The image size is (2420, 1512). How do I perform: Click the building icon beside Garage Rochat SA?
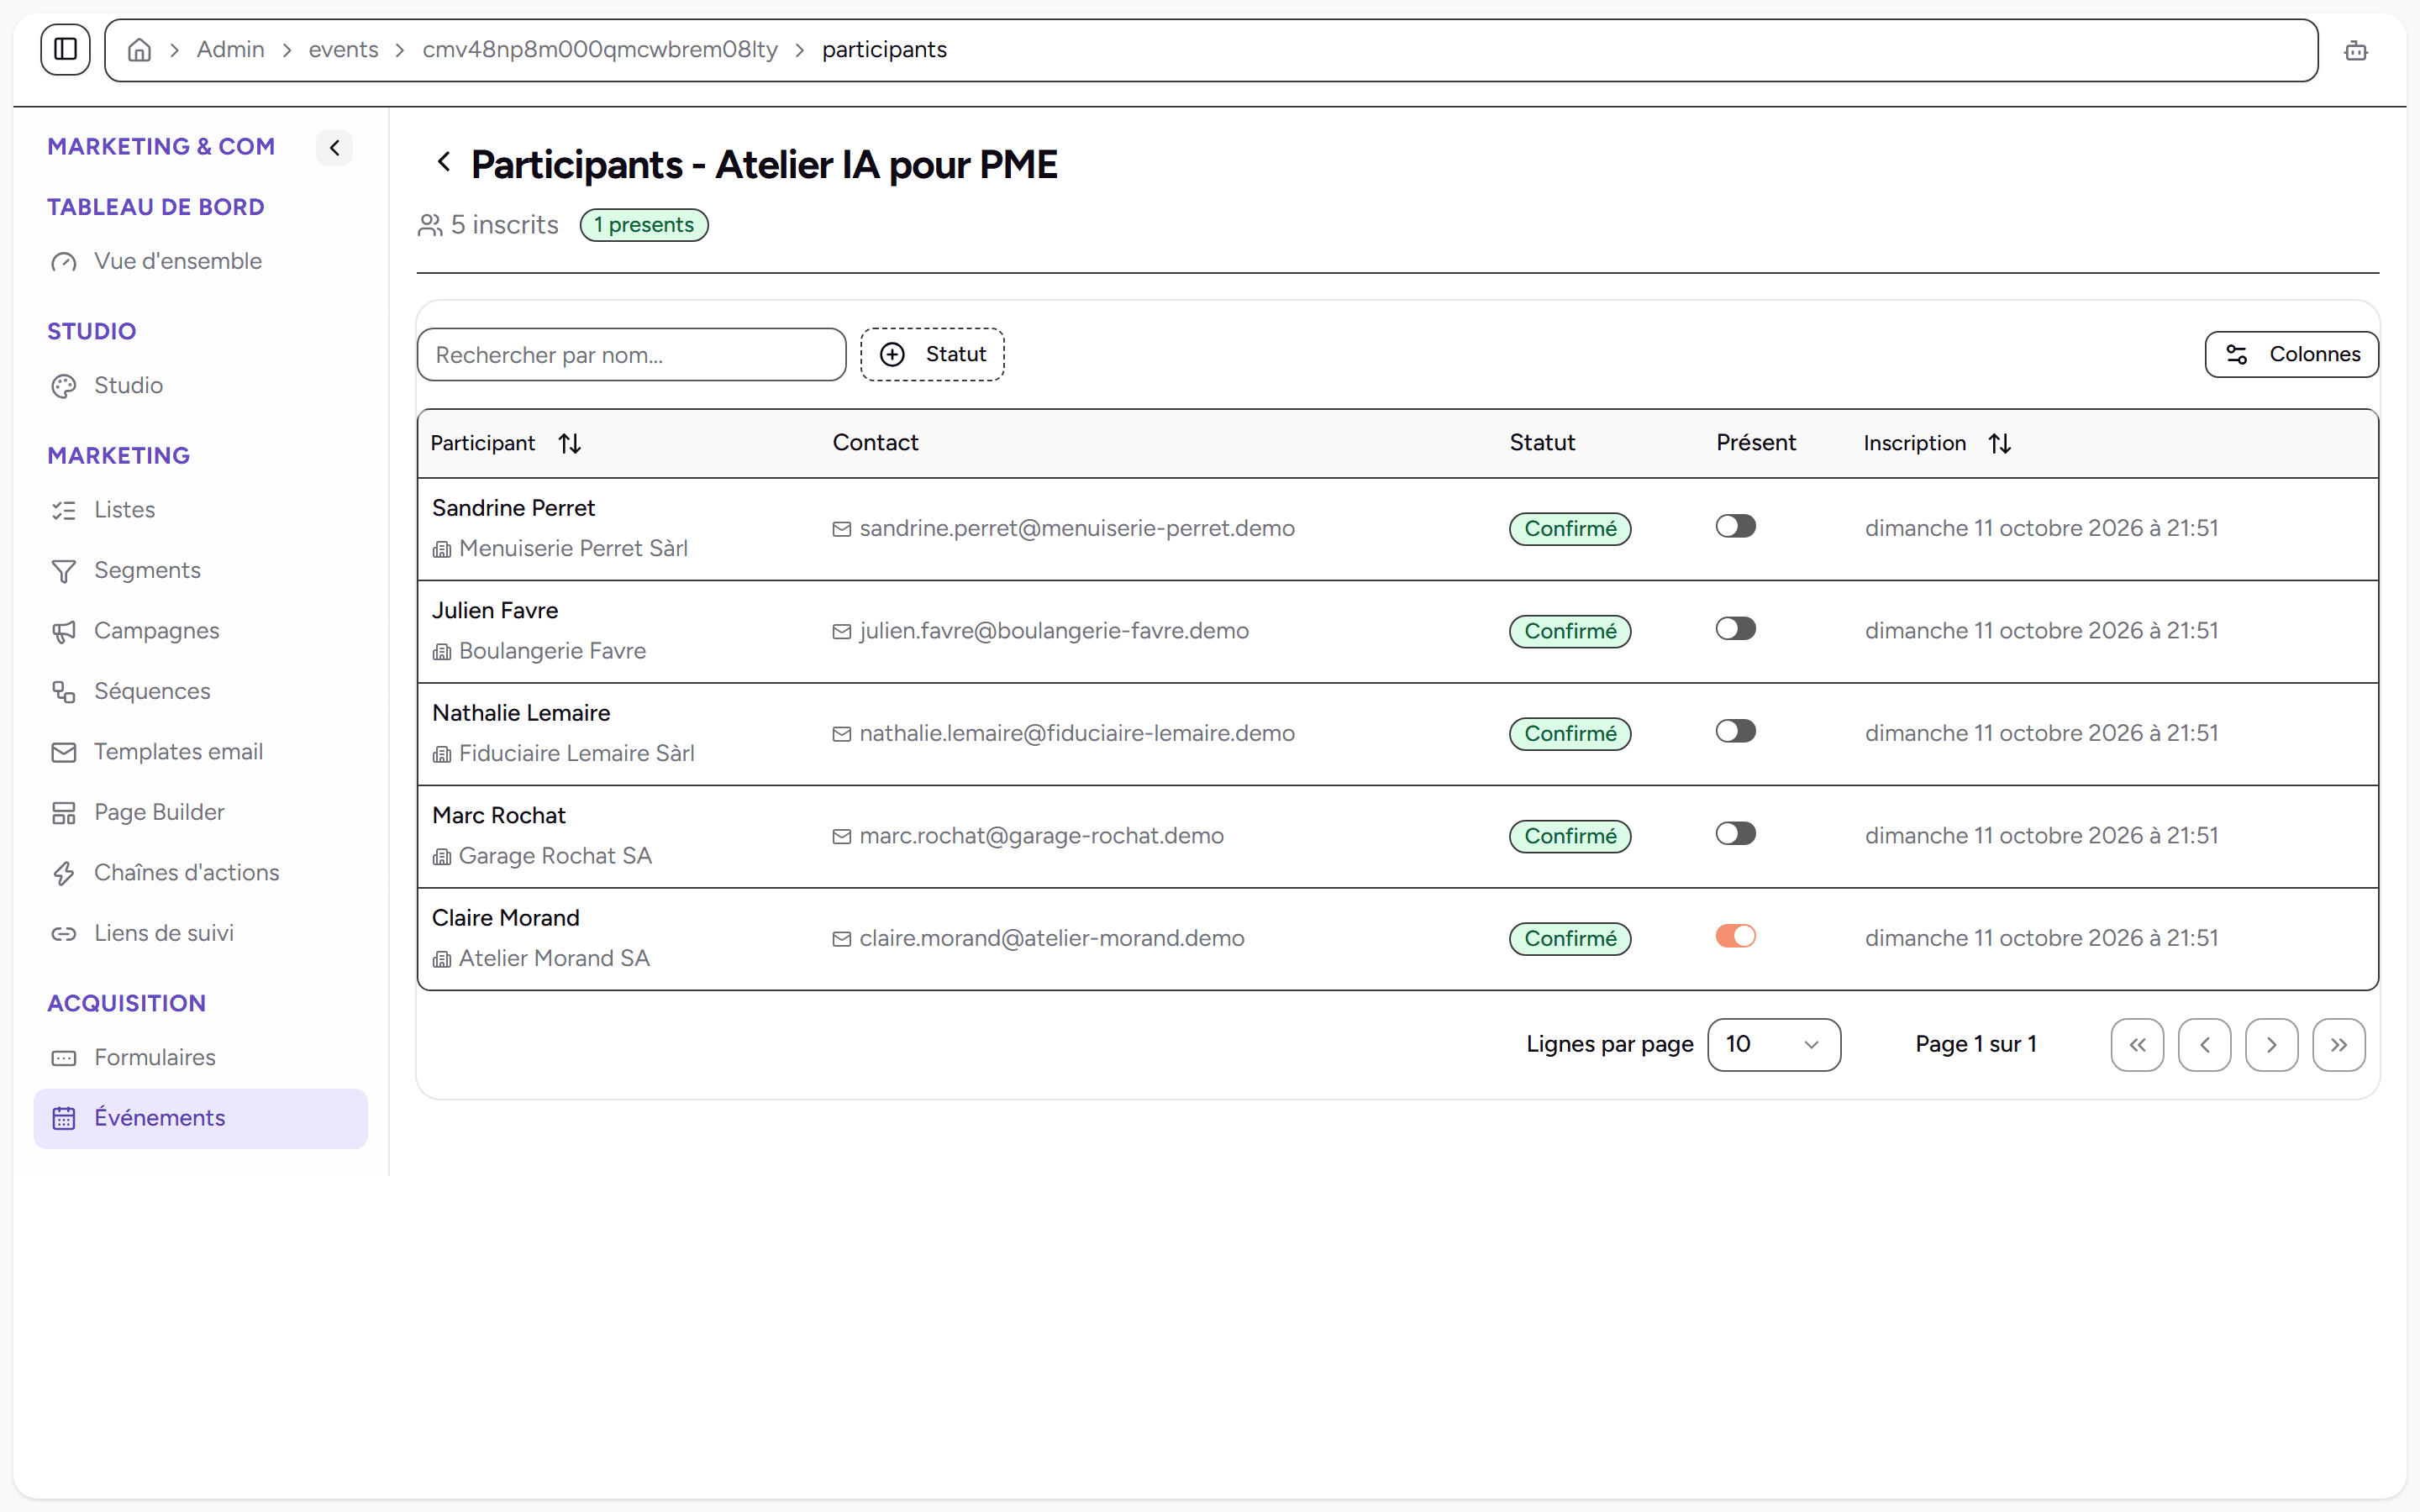click(442, 857)
